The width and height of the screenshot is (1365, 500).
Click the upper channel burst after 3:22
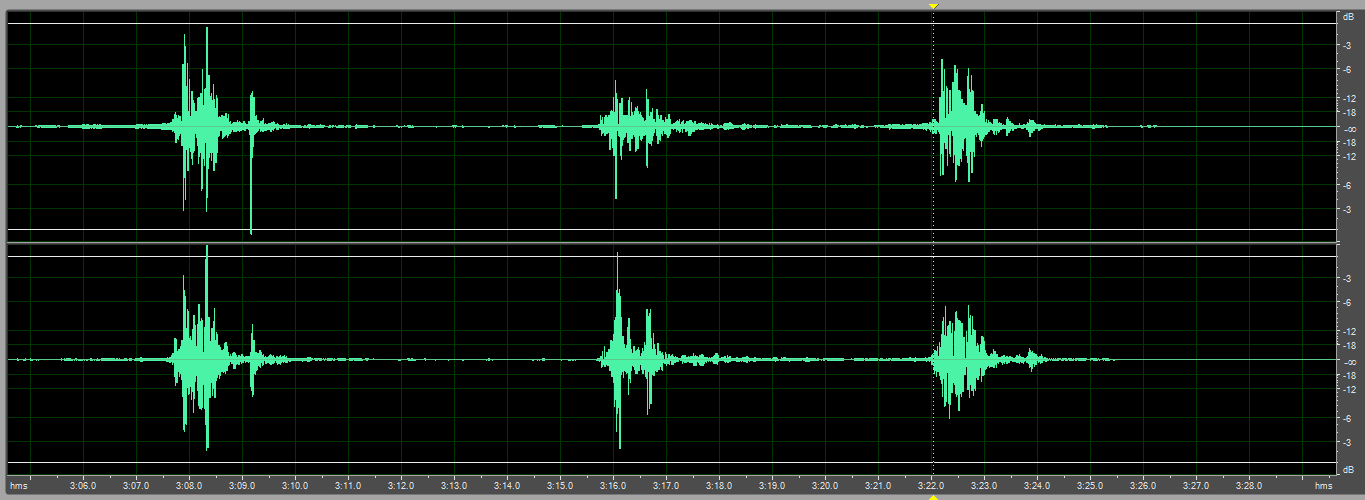click(960, 122)
